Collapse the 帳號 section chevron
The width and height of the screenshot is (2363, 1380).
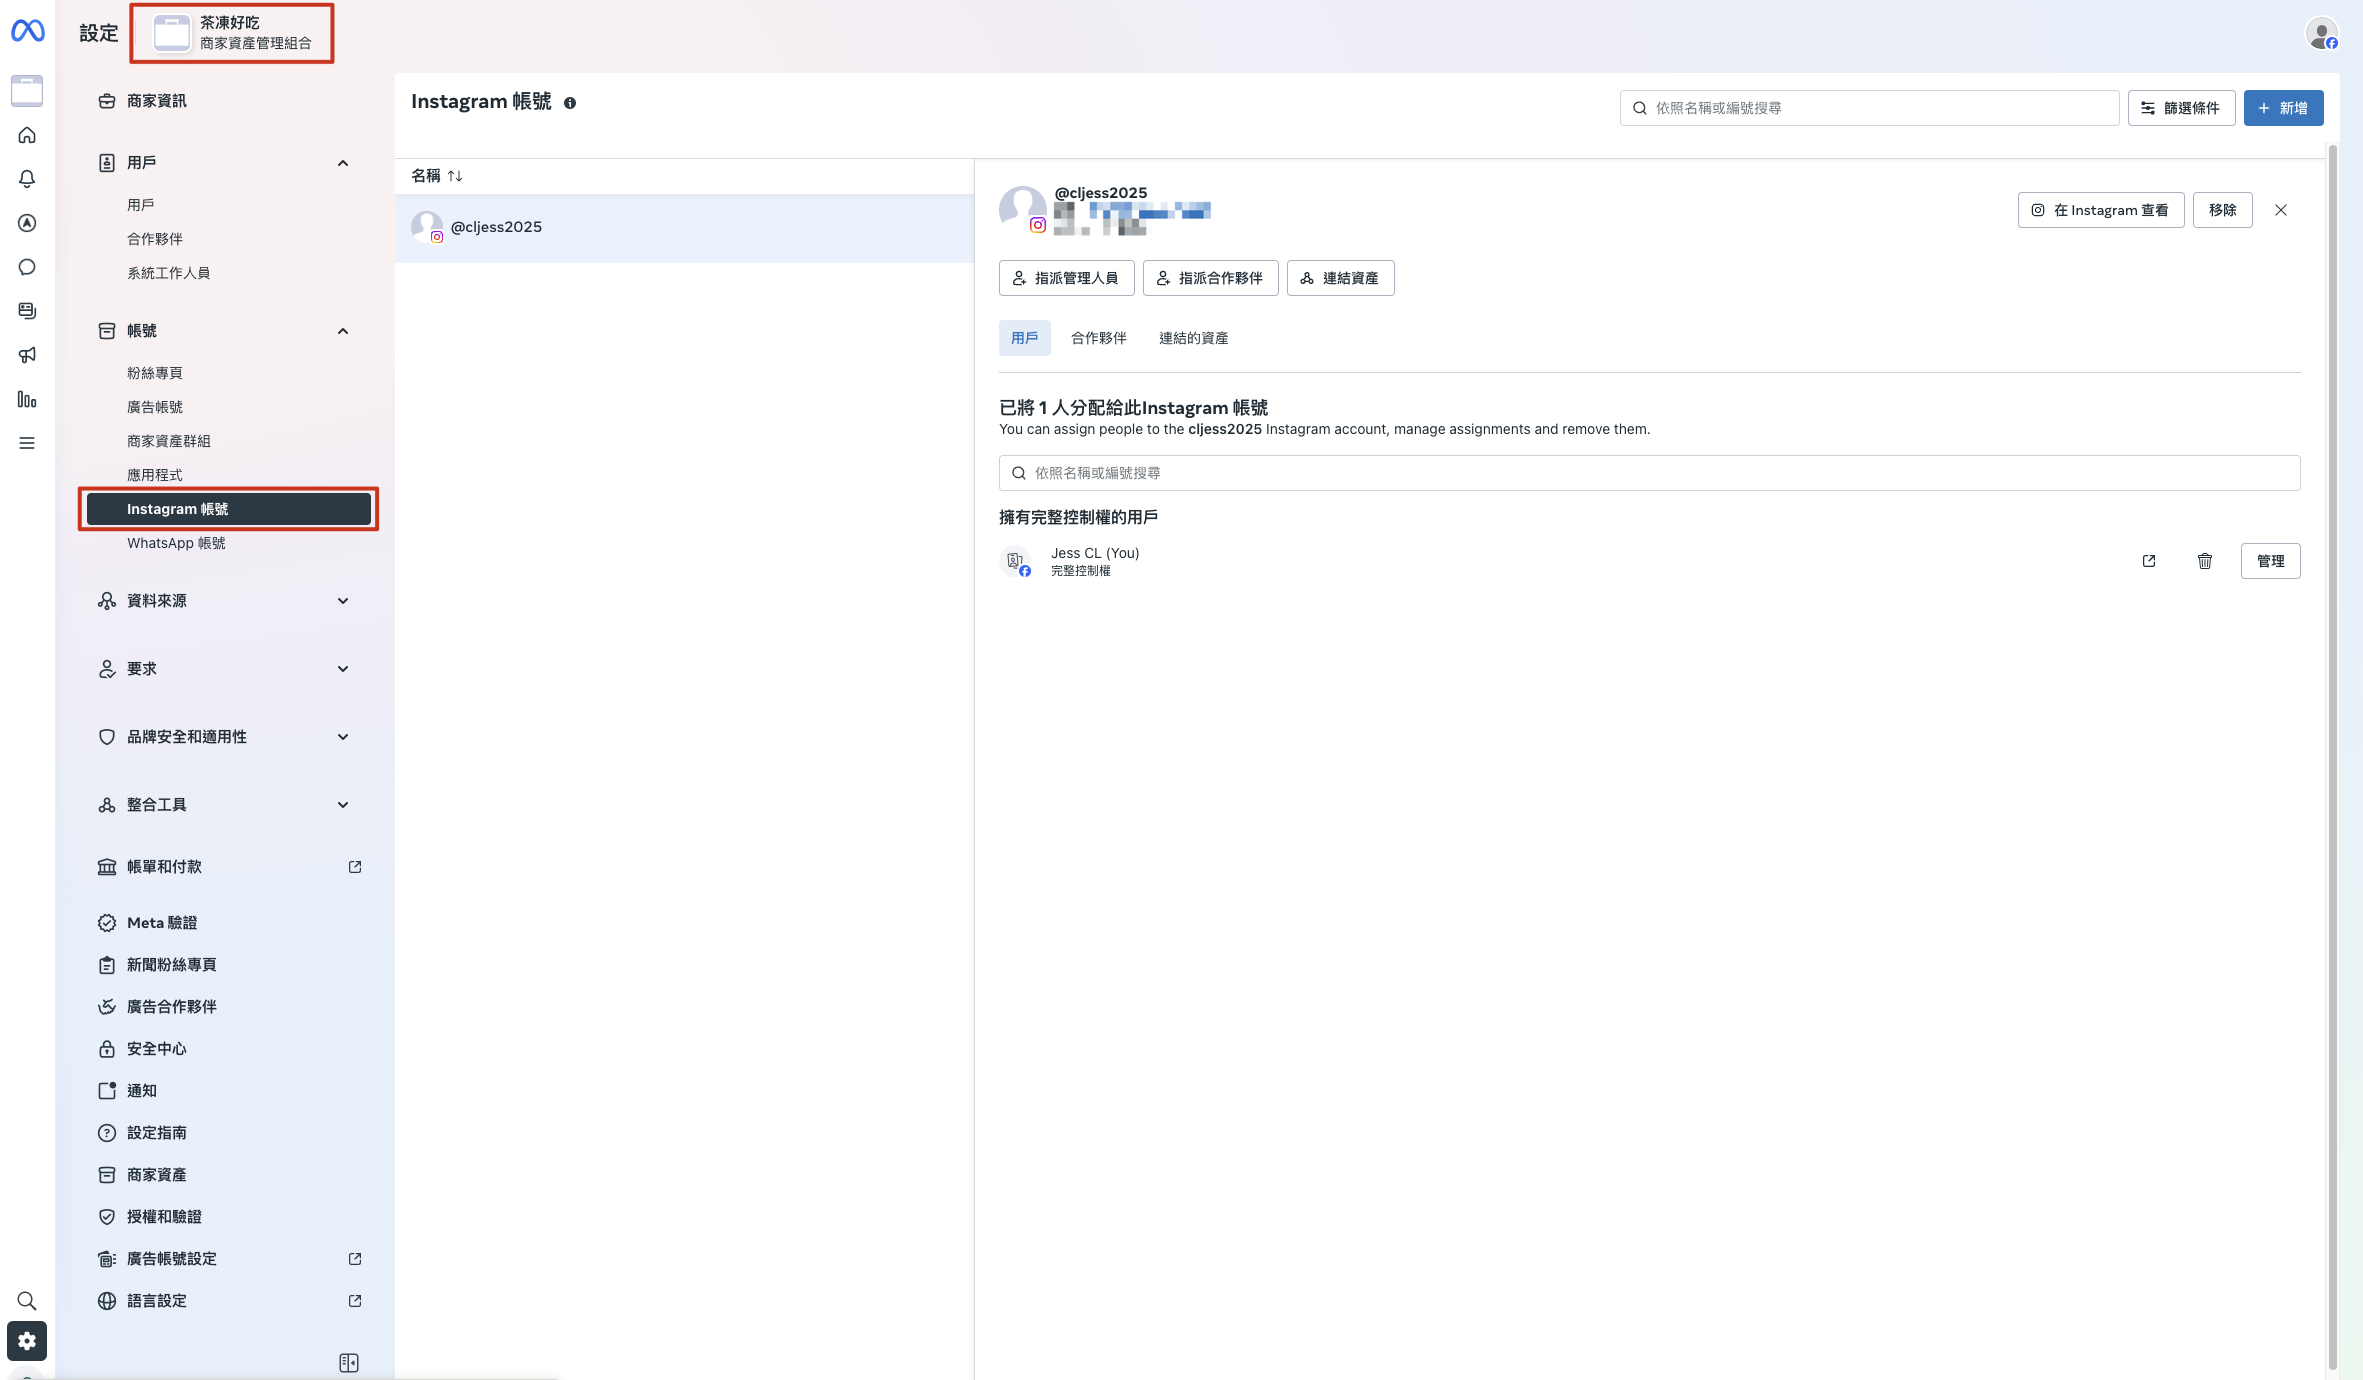click(x=343, y=331)
